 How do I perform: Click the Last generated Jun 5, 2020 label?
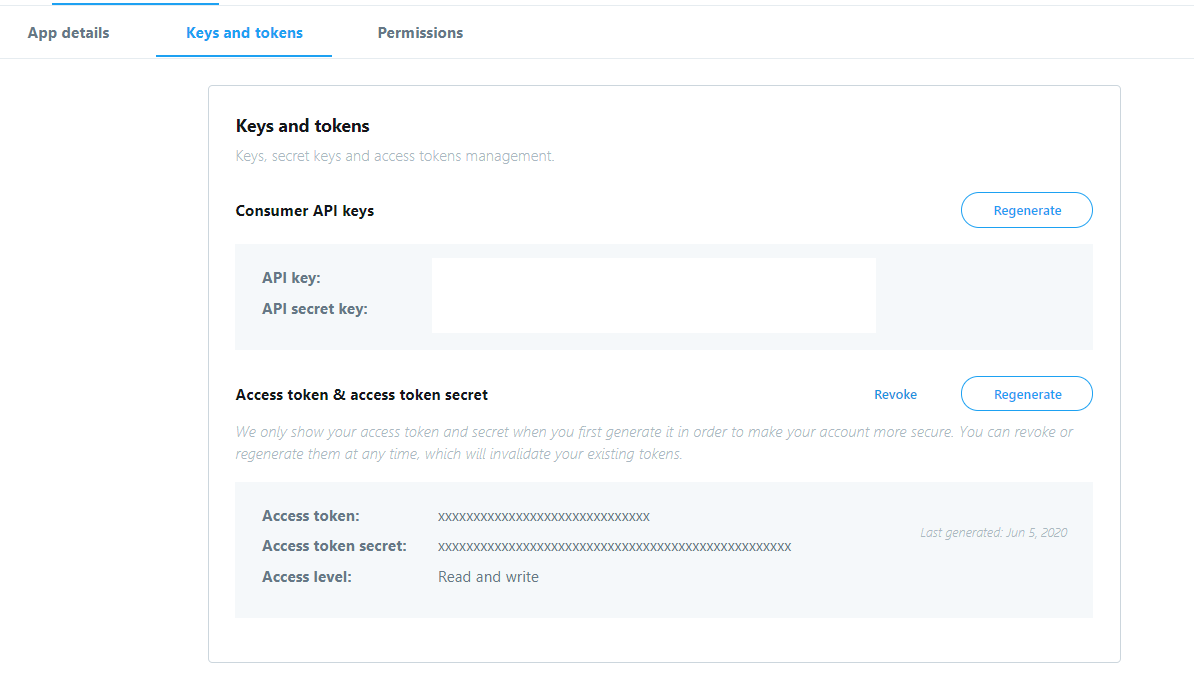pyautogui.click(x=993, y=532)
